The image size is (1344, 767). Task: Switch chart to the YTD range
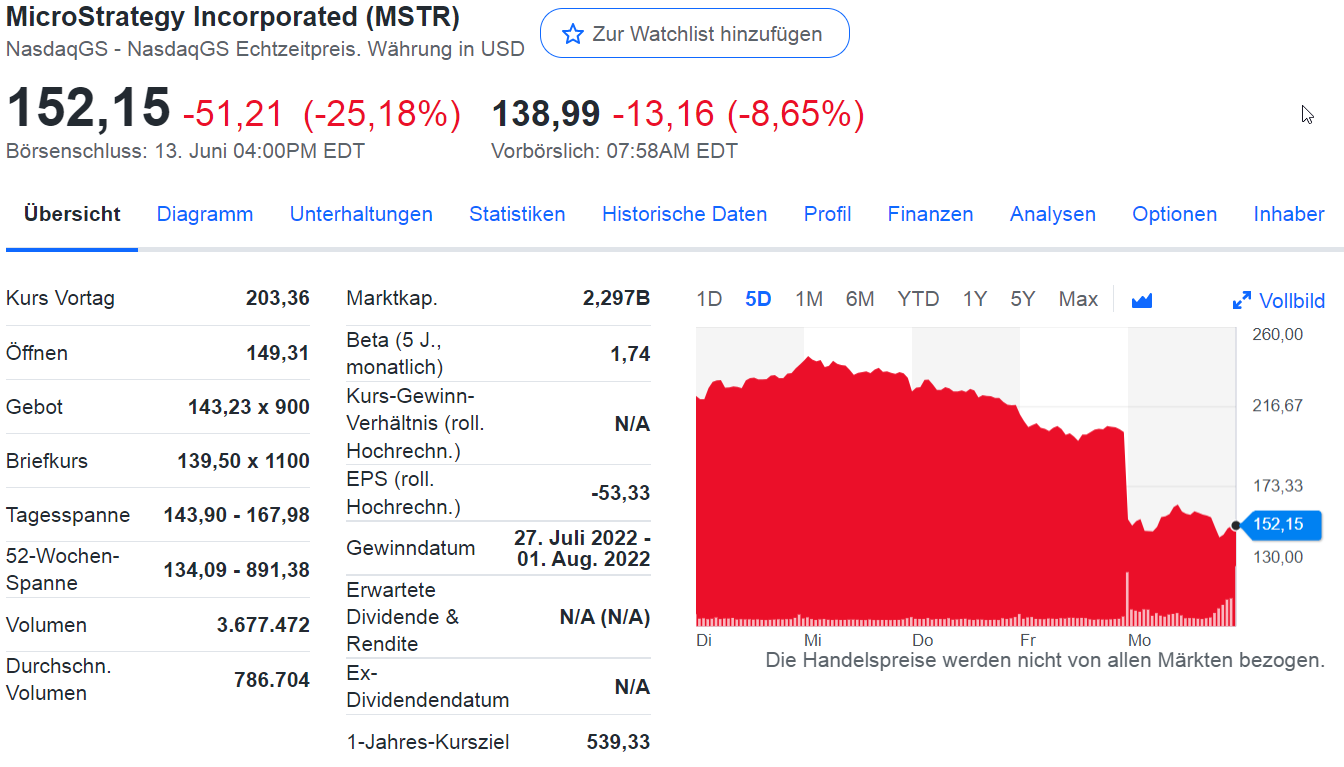(918, 299)
